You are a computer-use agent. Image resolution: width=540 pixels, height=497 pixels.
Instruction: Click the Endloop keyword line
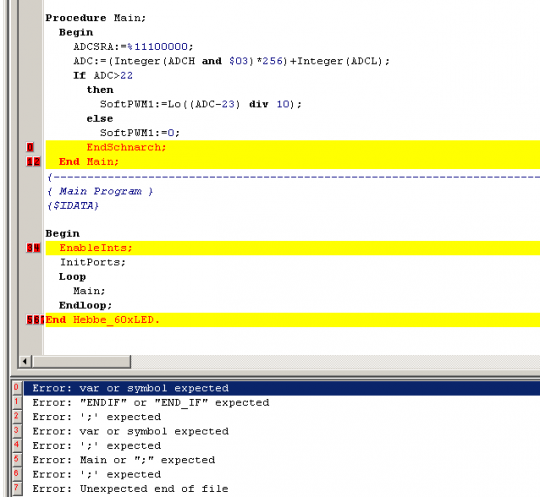pyautogui.click(x=85, y=305)
